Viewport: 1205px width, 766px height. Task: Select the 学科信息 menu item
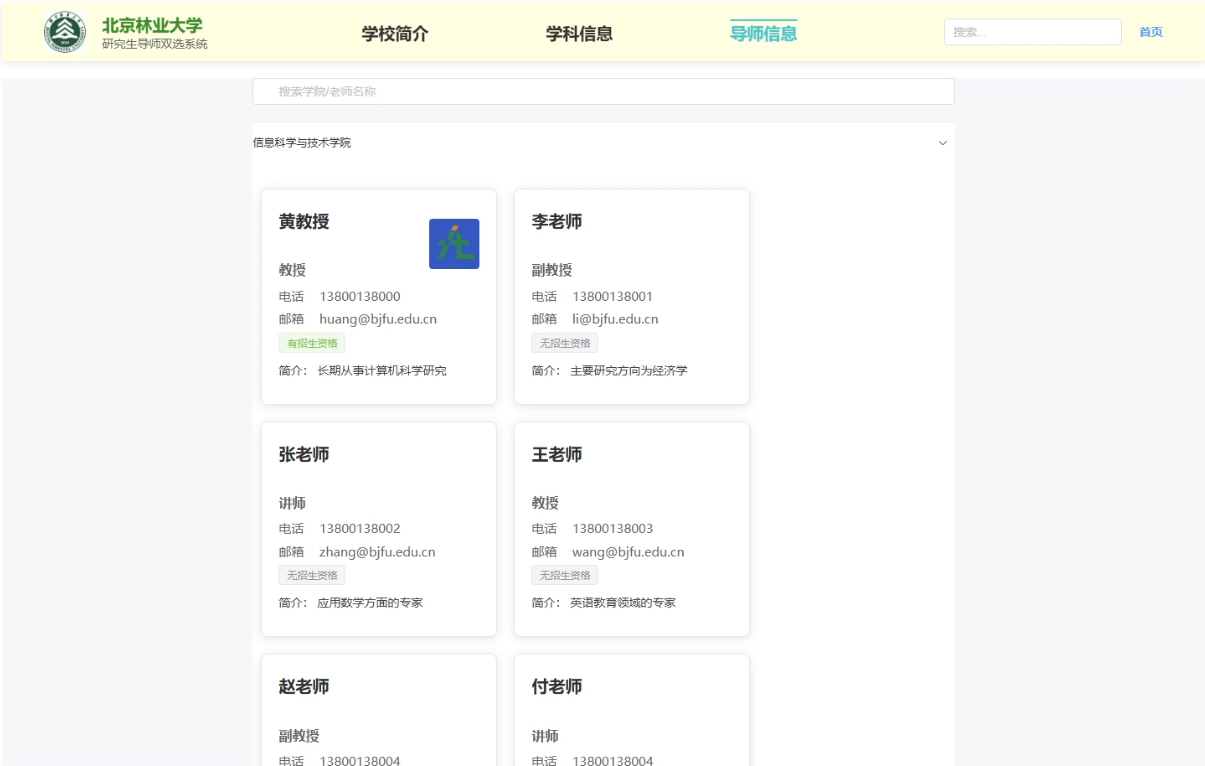coord(578,32)
